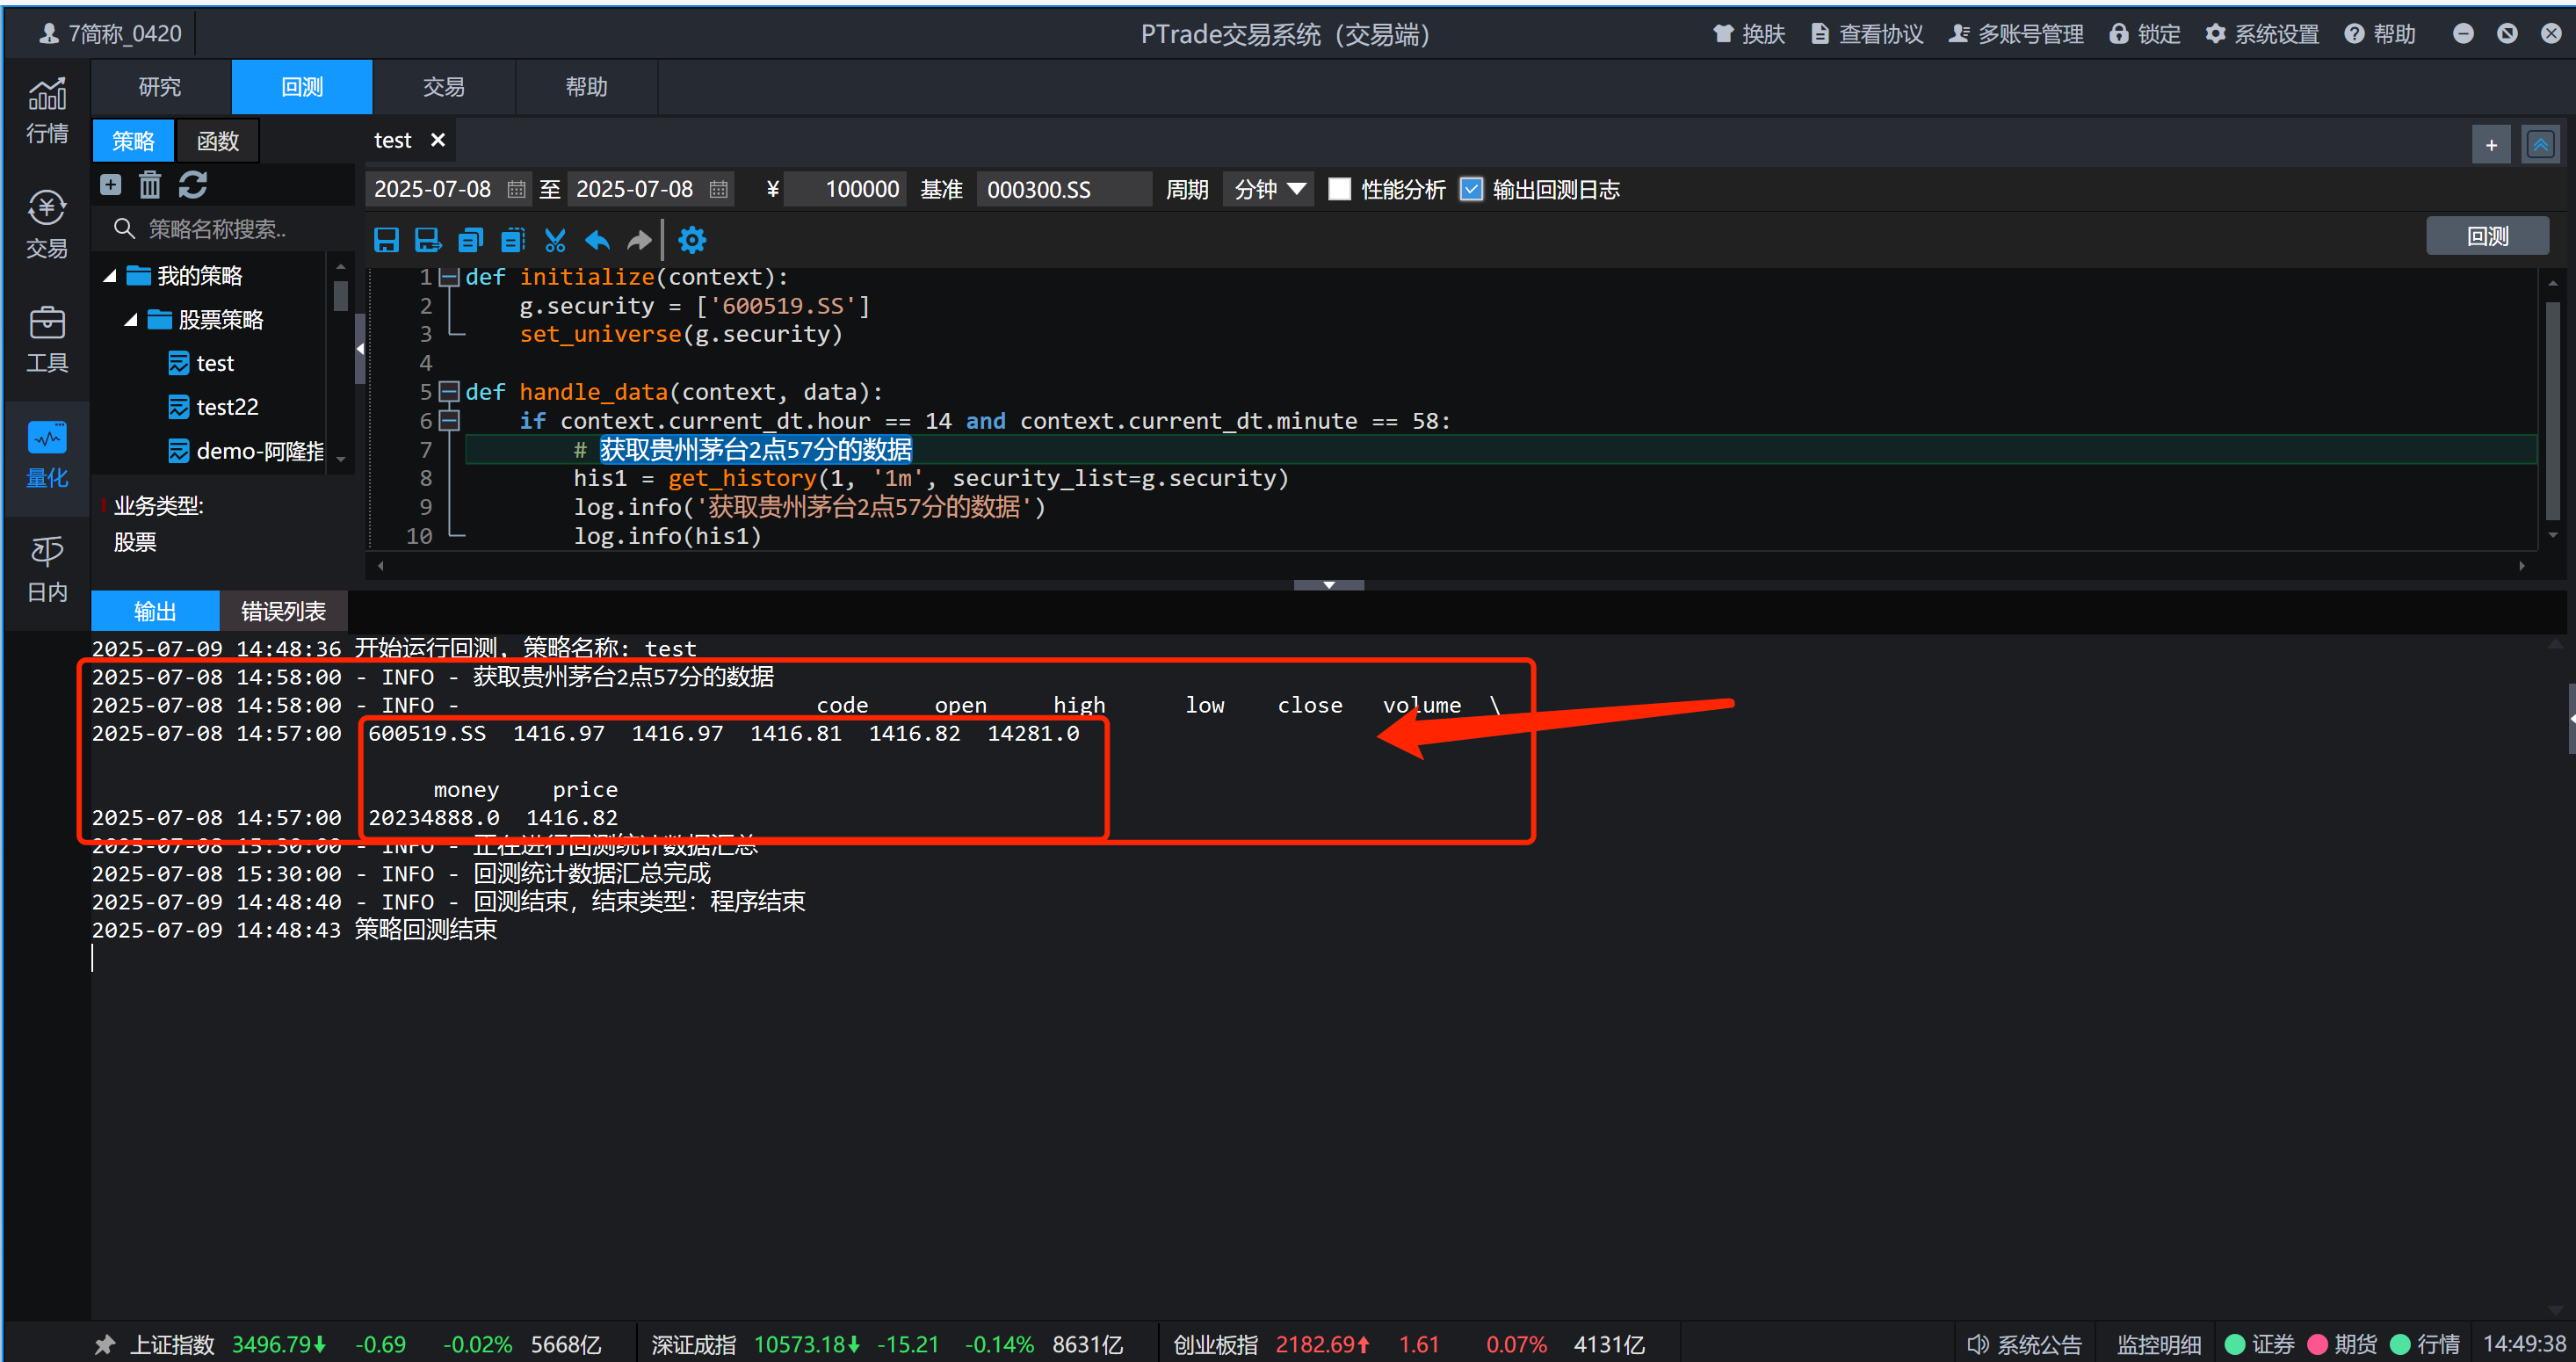Open editor settings gear icon
The width and height of the screenshot is (2576, 1362).
(x=692, y=240)
